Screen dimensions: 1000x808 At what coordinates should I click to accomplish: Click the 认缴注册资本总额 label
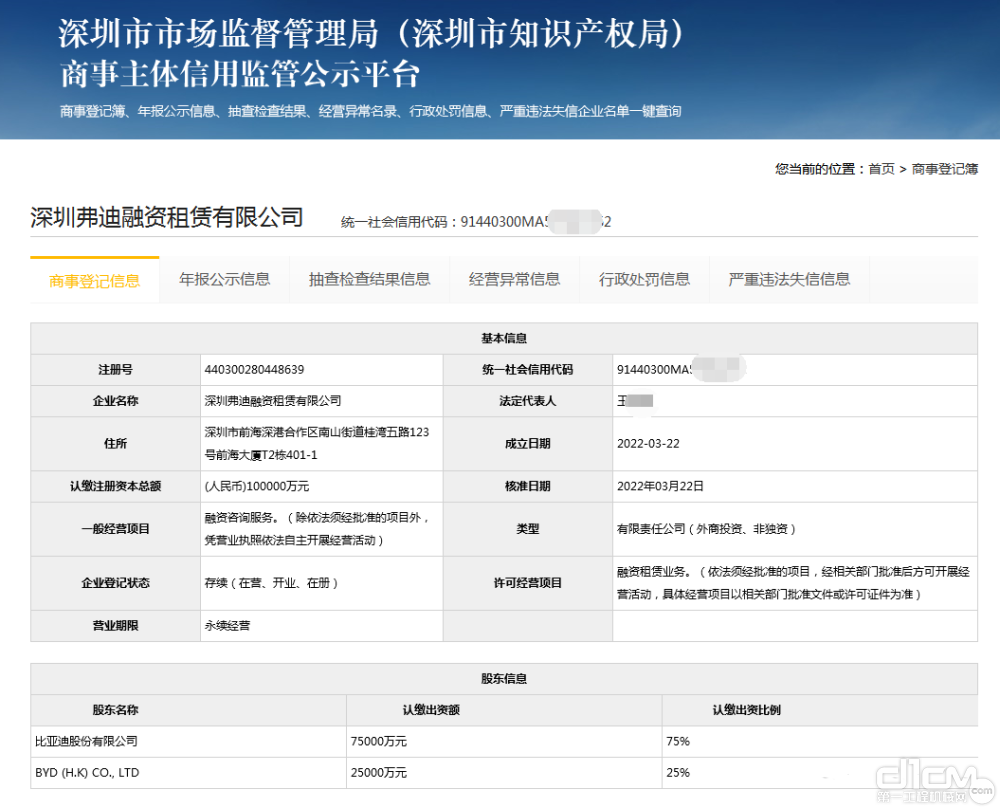point(115,487)
